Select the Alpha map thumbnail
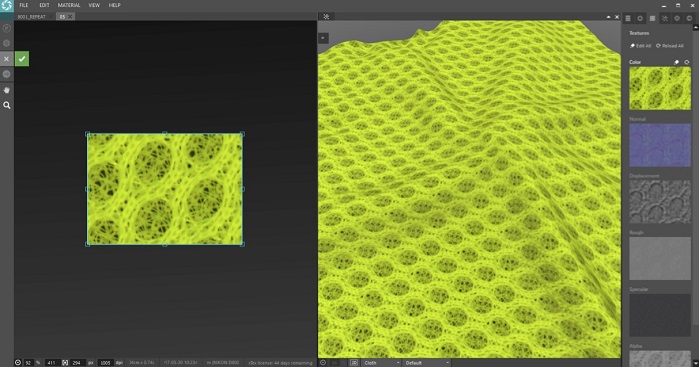699x367 pixels. click(x=660, y=359)
